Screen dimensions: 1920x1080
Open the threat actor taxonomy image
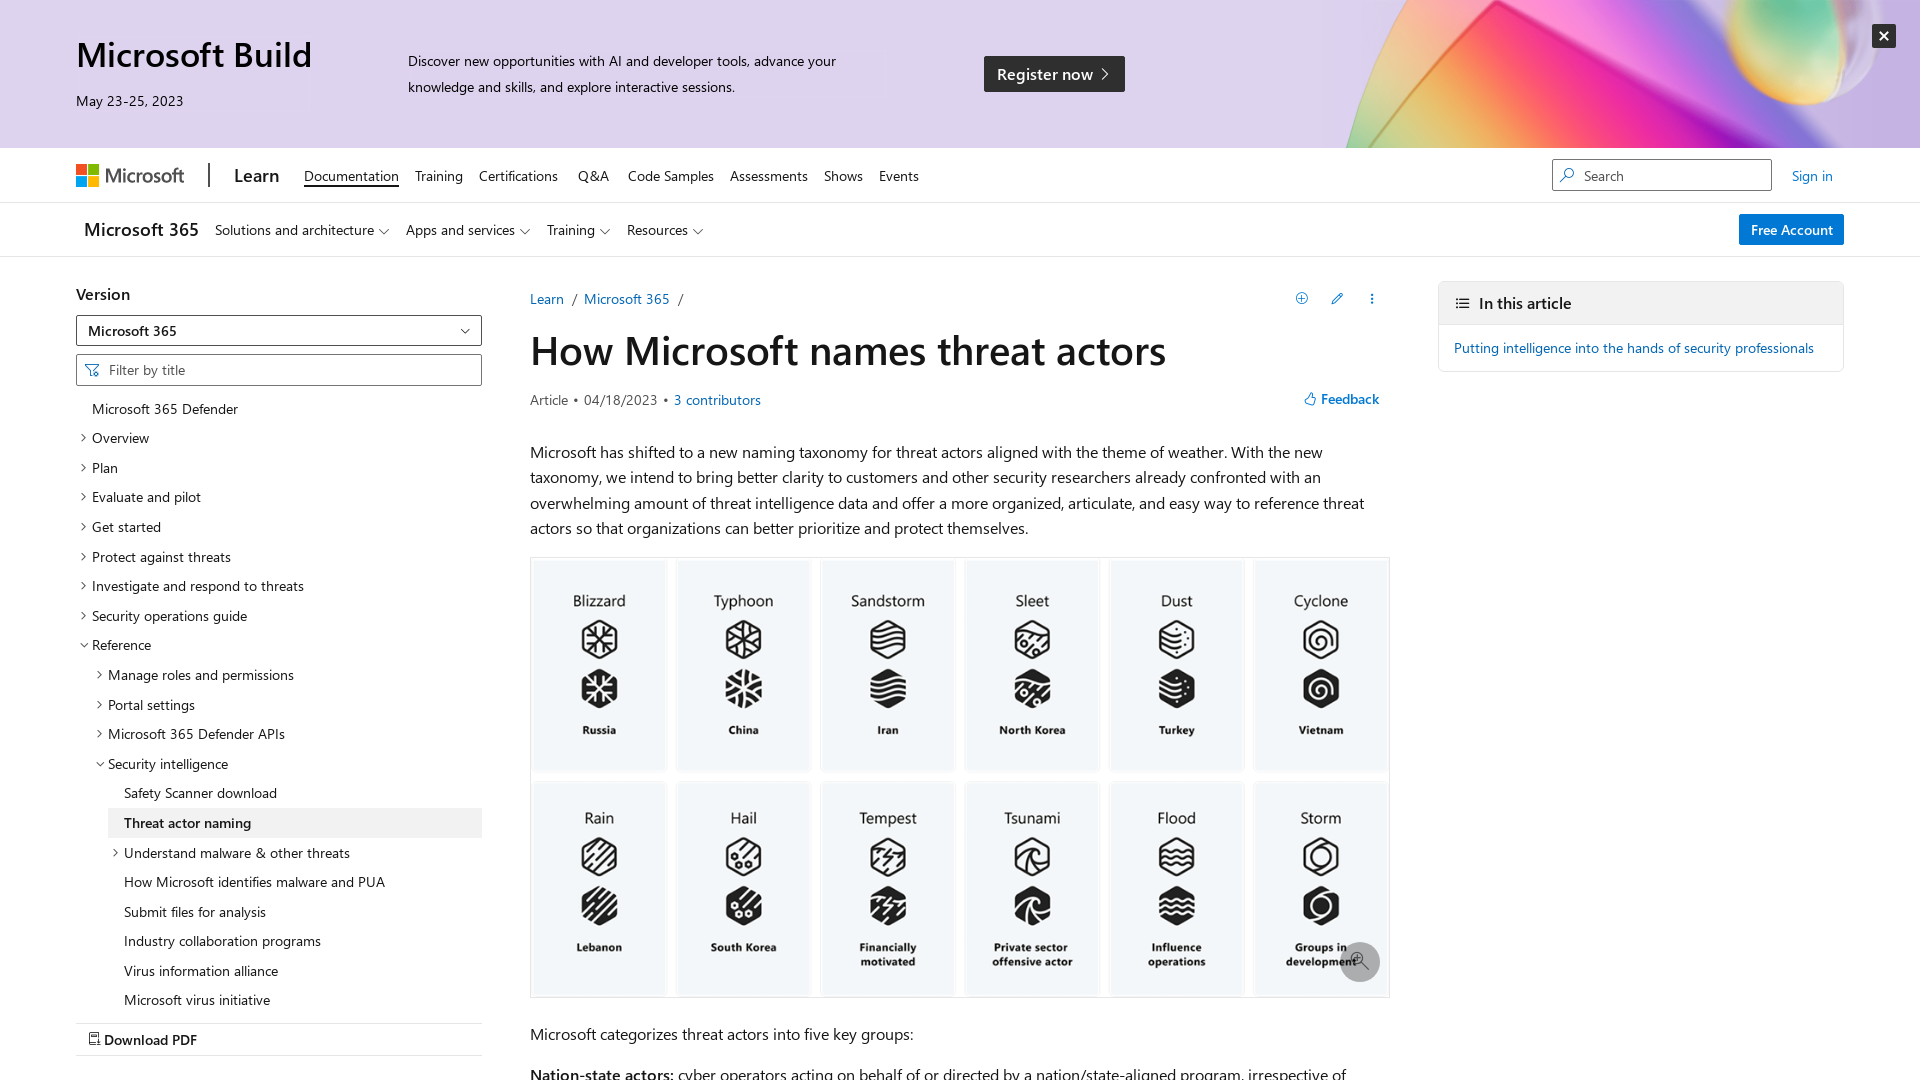coord(959,777)
